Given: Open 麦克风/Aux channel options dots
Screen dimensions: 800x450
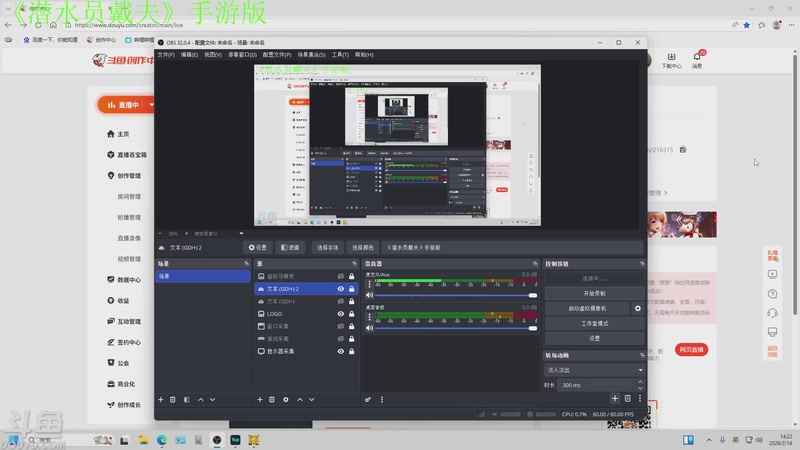Looking at the screenshot, I should coord(370,284).
